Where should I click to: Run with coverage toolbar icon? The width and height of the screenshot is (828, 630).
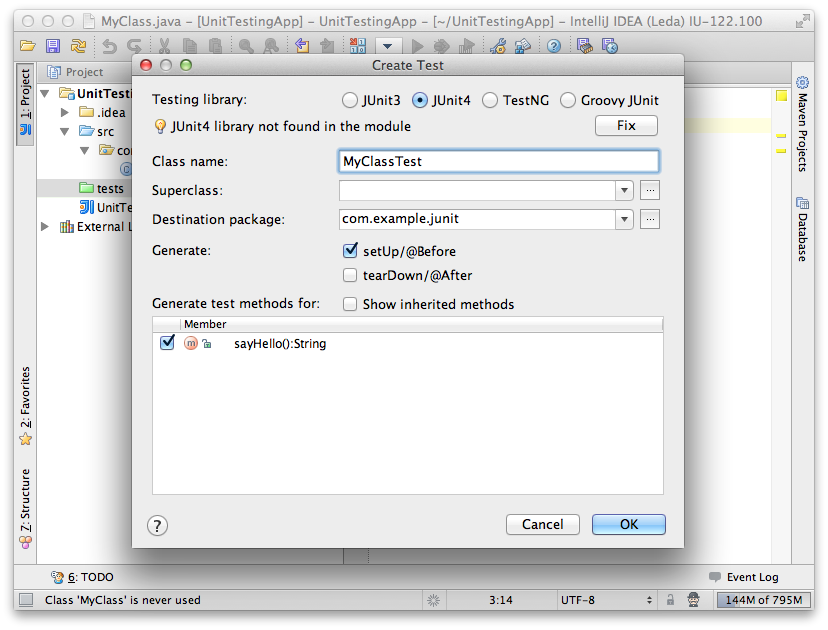point(466,46)
